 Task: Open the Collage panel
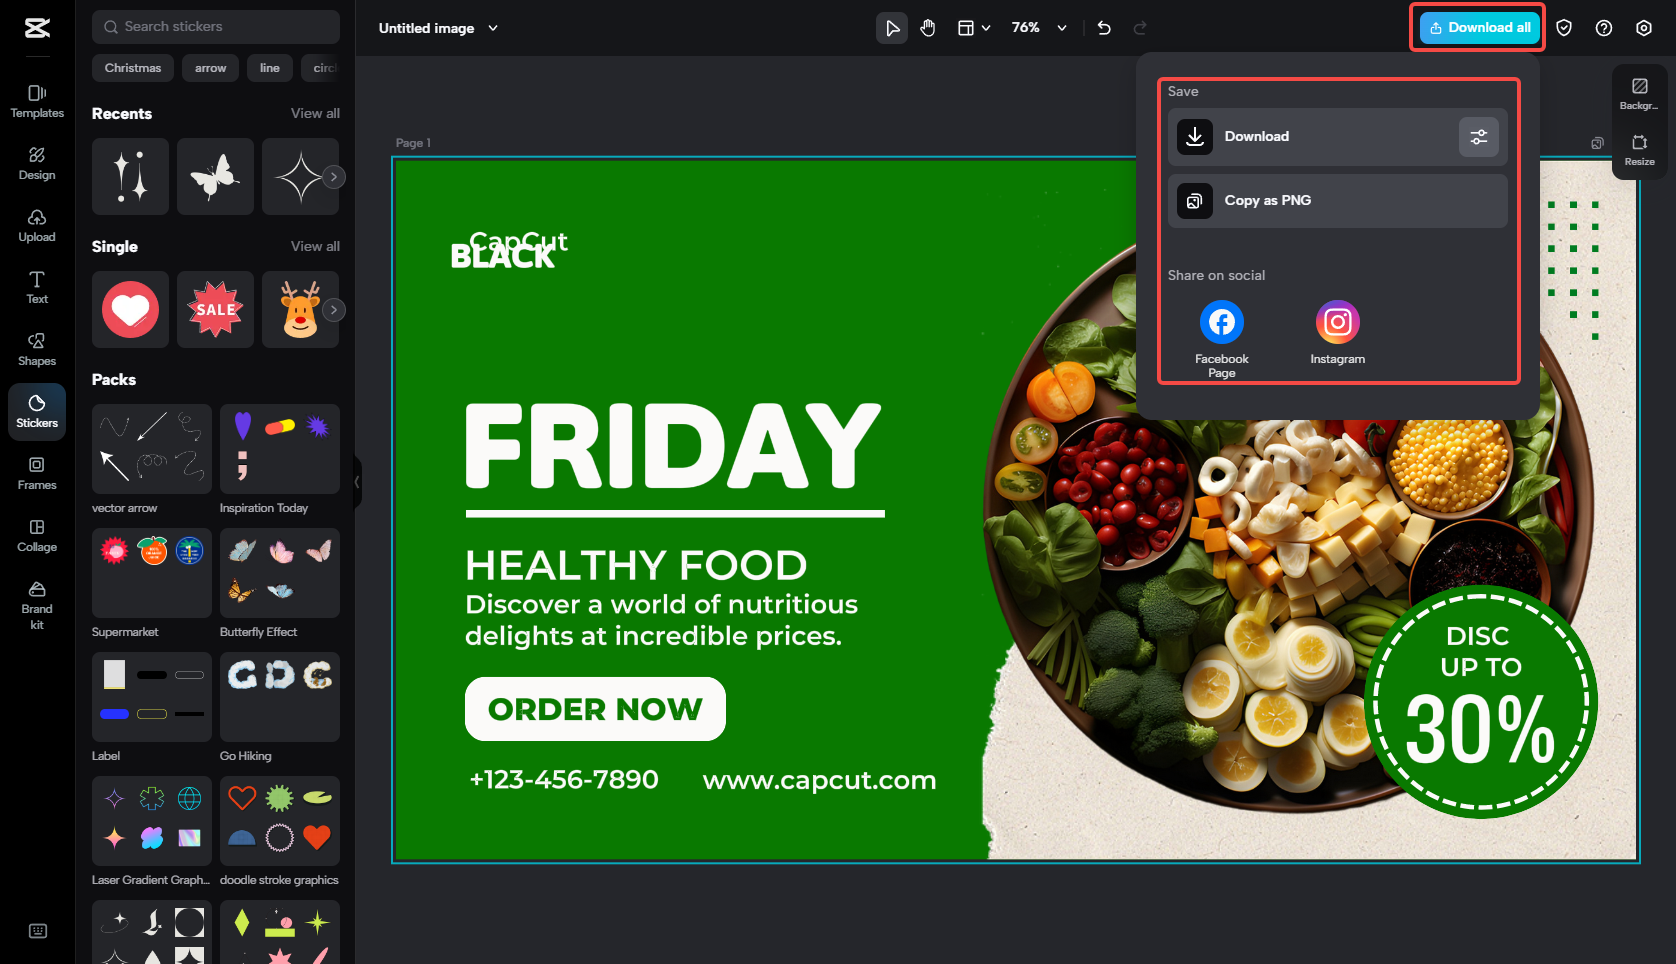[x=37, y=535]
